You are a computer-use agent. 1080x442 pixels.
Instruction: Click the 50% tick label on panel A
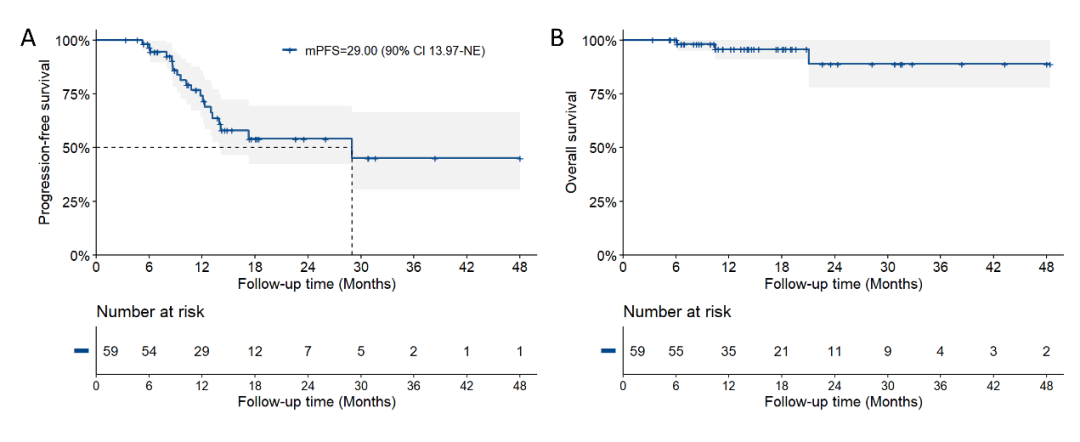coord(76,148)
